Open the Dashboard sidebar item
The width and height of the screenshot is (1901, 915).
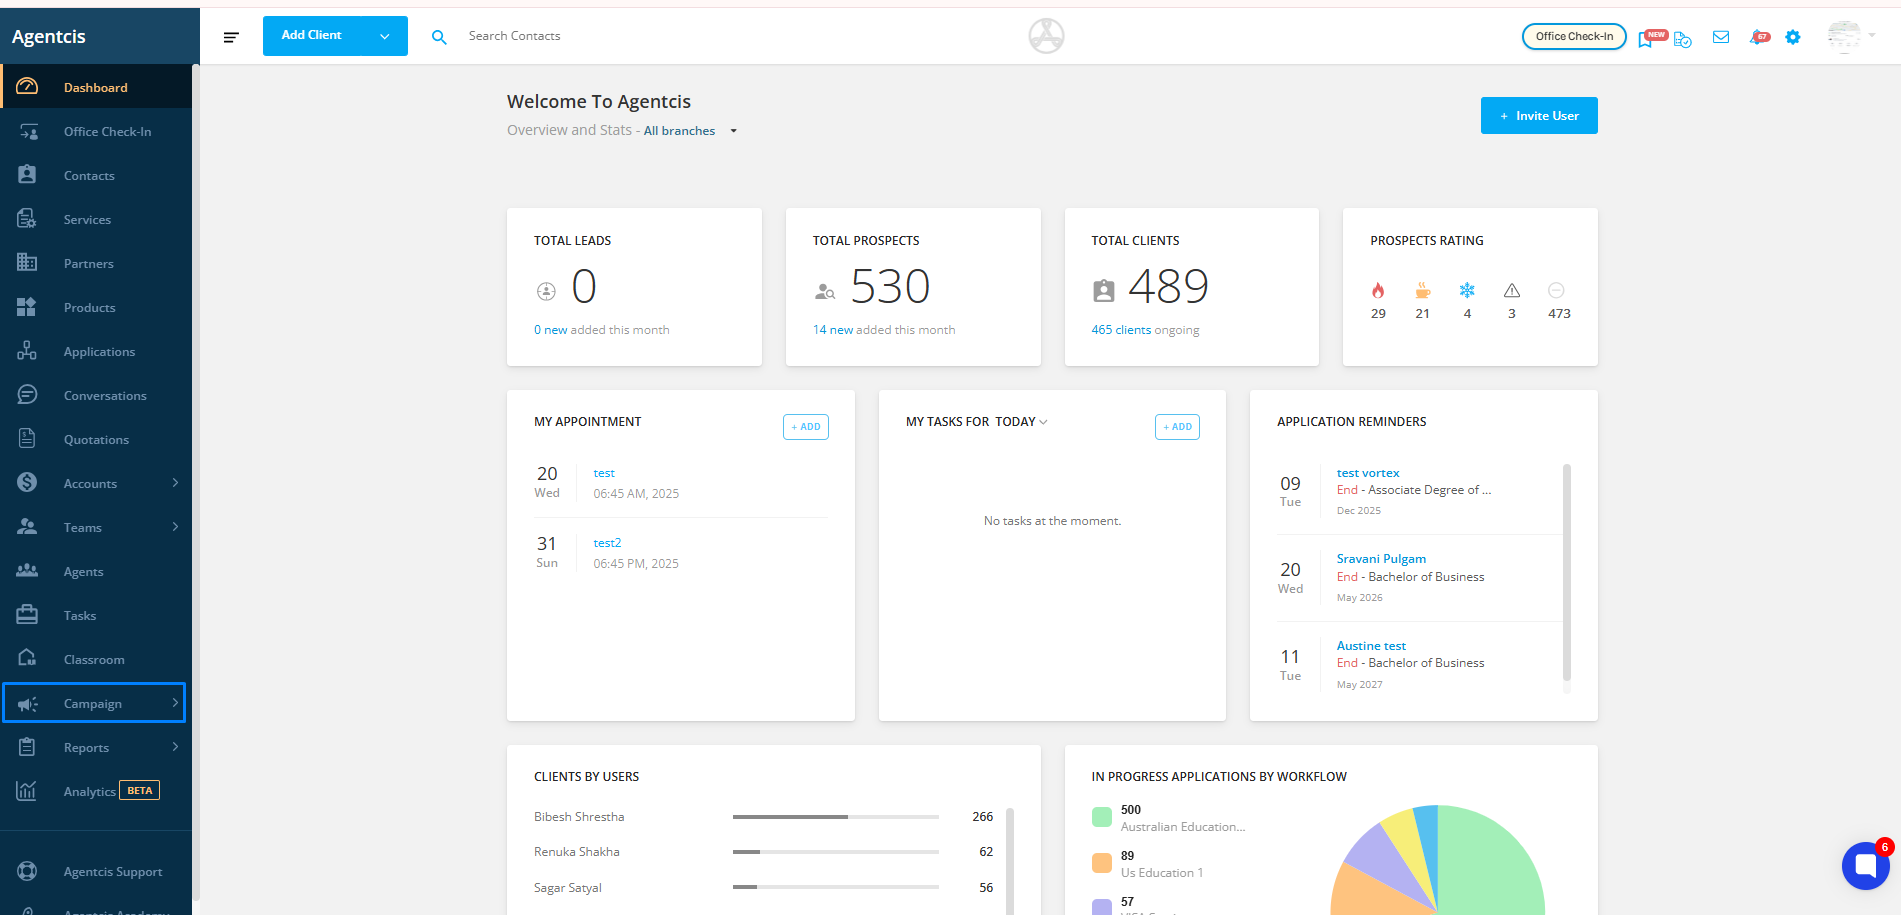pyautogui.click(x=96, y=87)
